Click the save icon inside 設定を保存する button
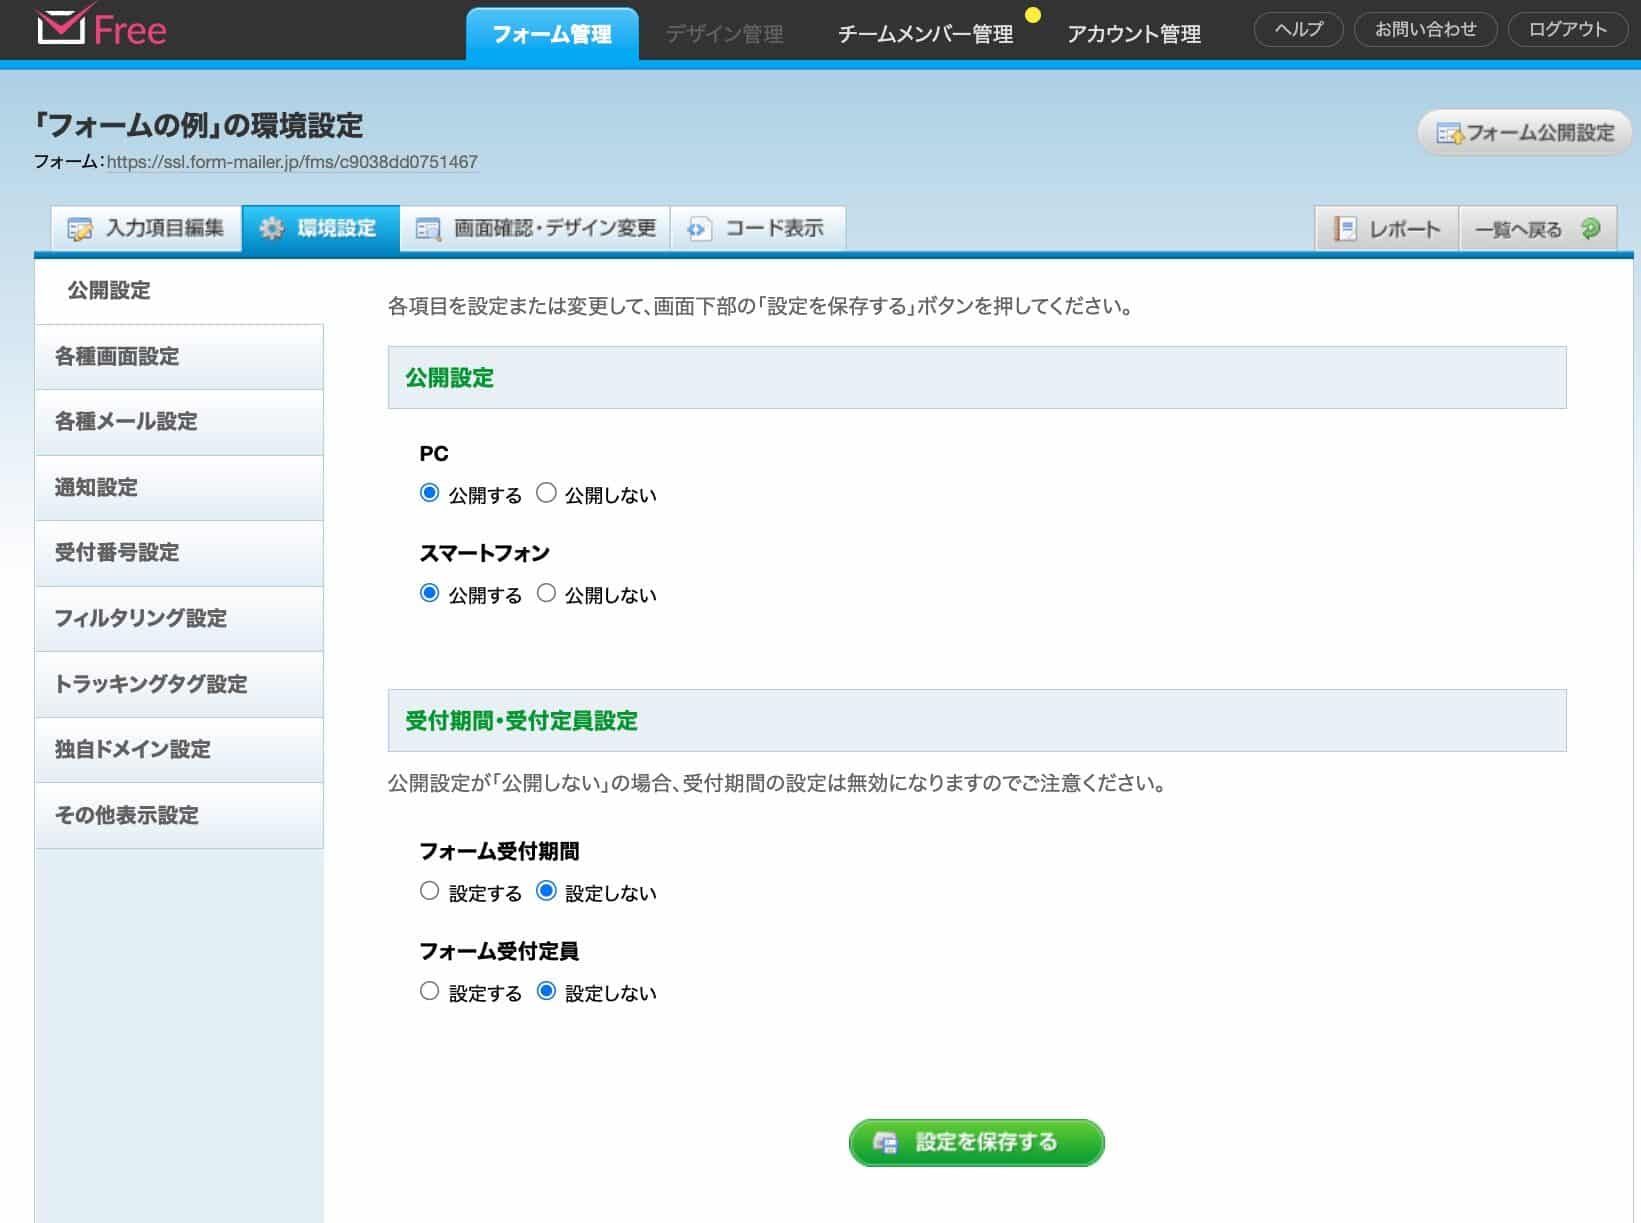The image size is (1641, 1223). (888, 1142)
